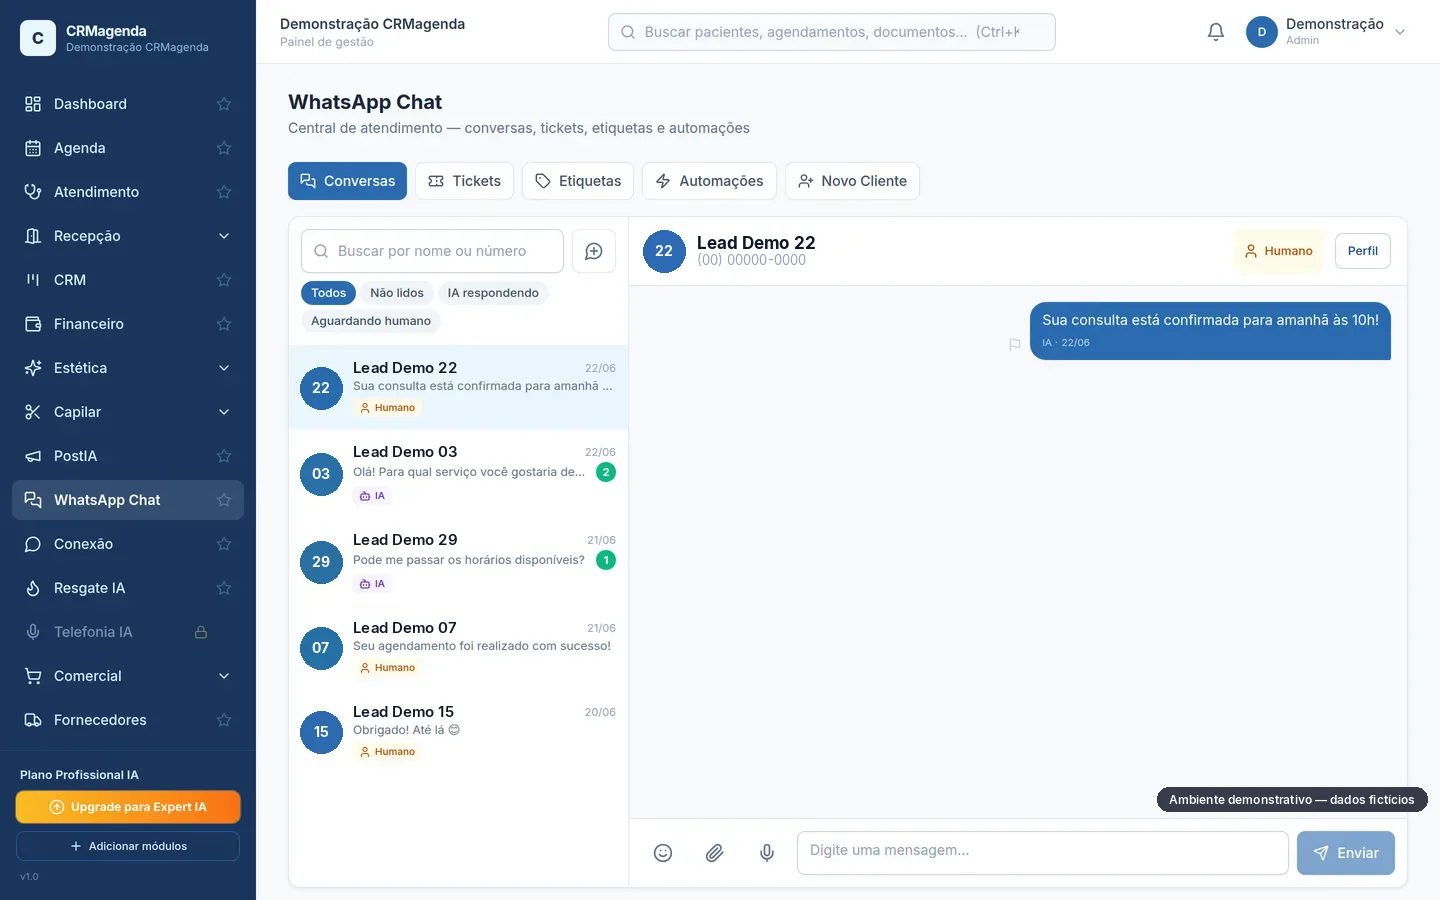Screen dimensions: 1440x900
Task: Toggle the star next to Financeiro
Action: click(224, 324)
